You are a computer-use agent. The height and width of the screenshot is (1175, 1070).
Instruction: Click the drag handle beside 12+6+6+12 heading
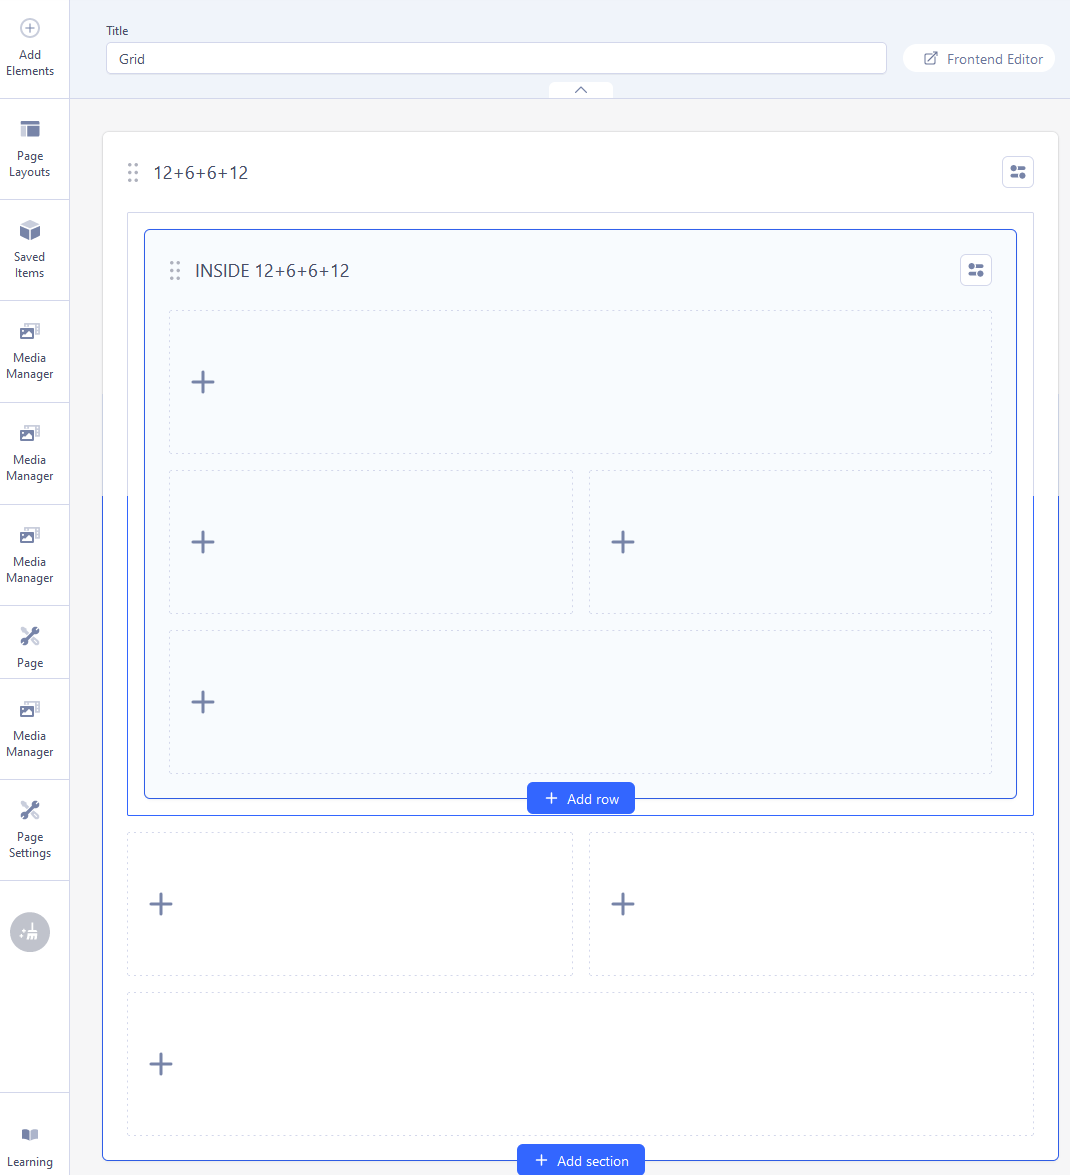[x=133, y=172]
